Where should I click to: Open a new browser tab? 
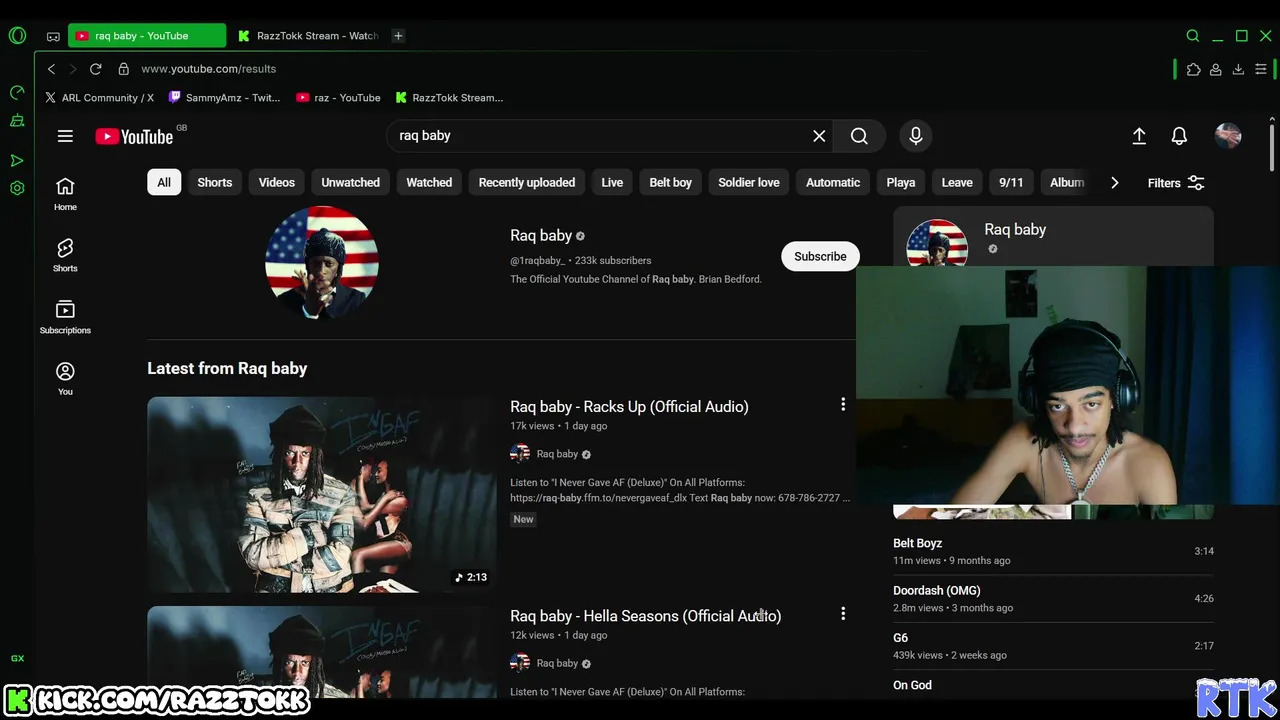[x=398, y=36]
